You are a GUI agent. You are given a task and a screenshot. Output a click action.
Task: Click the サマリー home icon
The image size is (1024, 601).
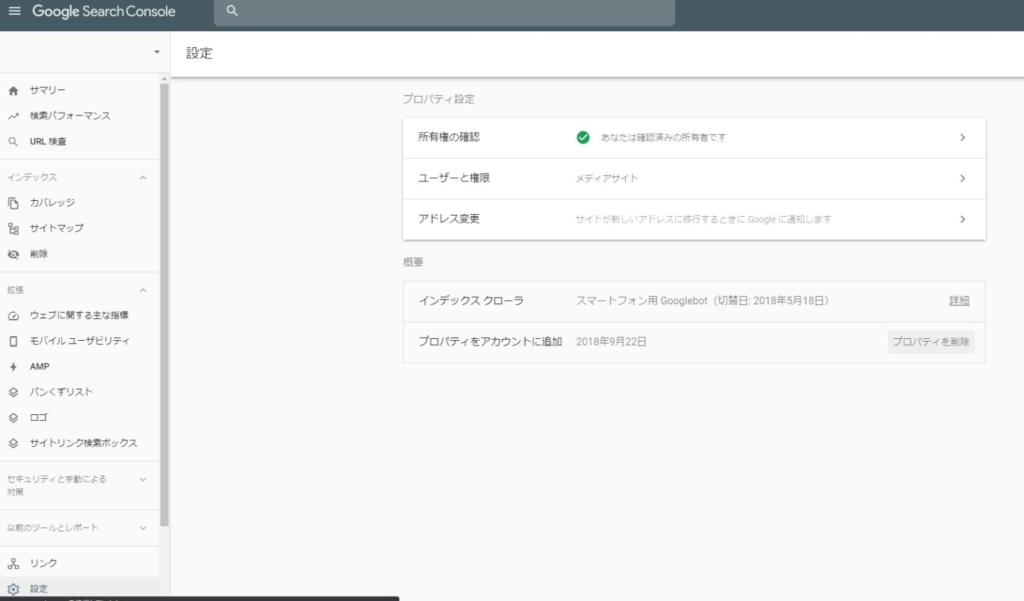(x=13, y=91)
